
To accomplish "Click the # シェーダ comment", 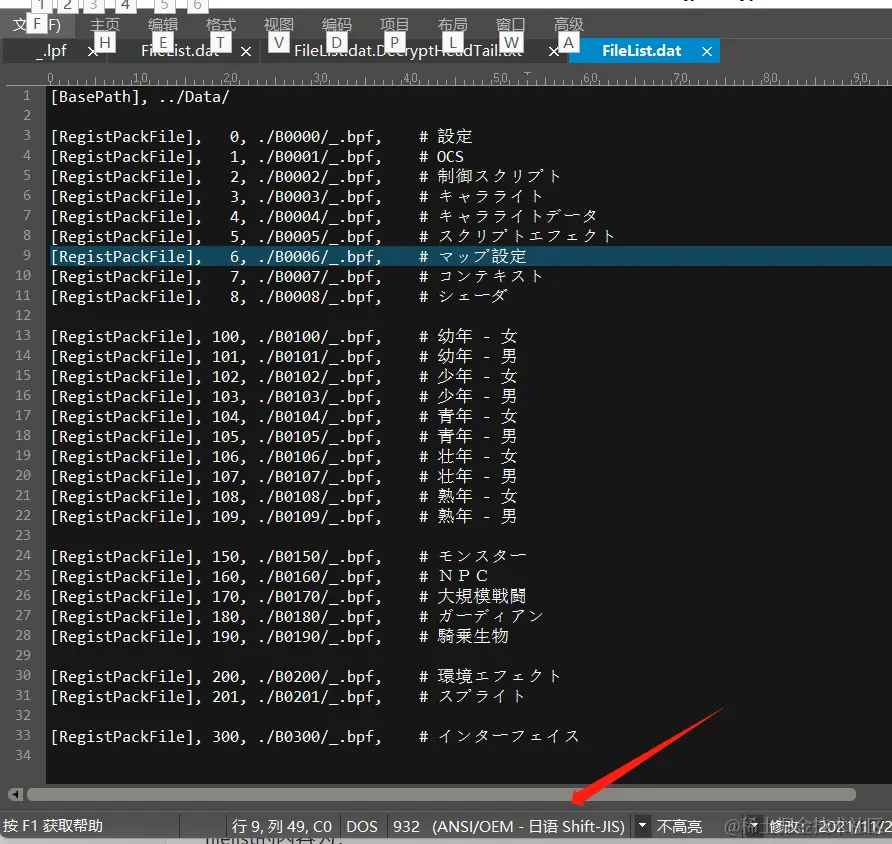I will 463,296.
